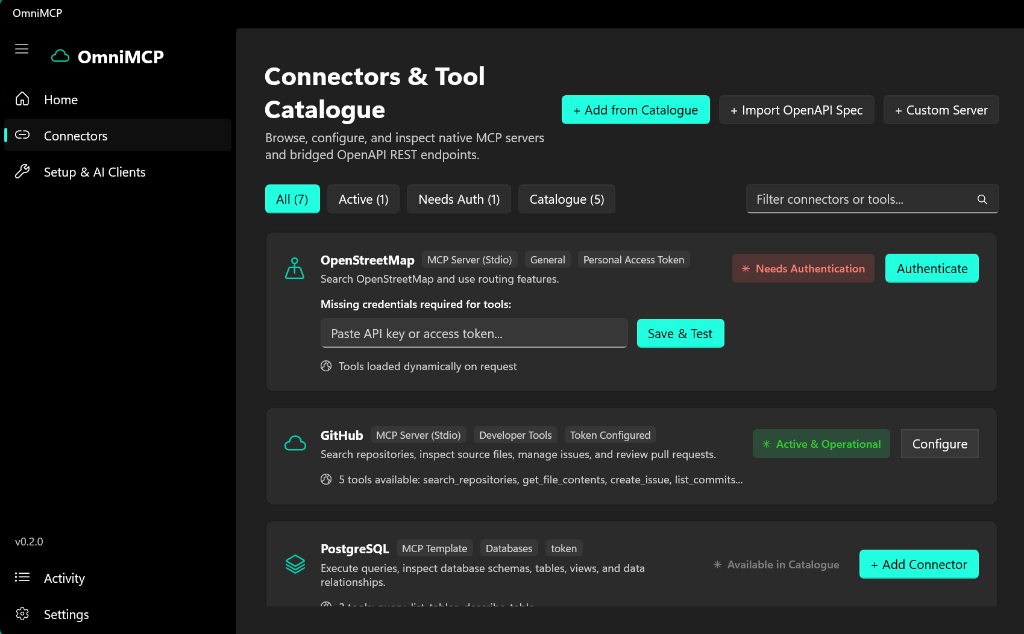
Task: Click the OpenStreetMap connector icon
Action: 295,268
